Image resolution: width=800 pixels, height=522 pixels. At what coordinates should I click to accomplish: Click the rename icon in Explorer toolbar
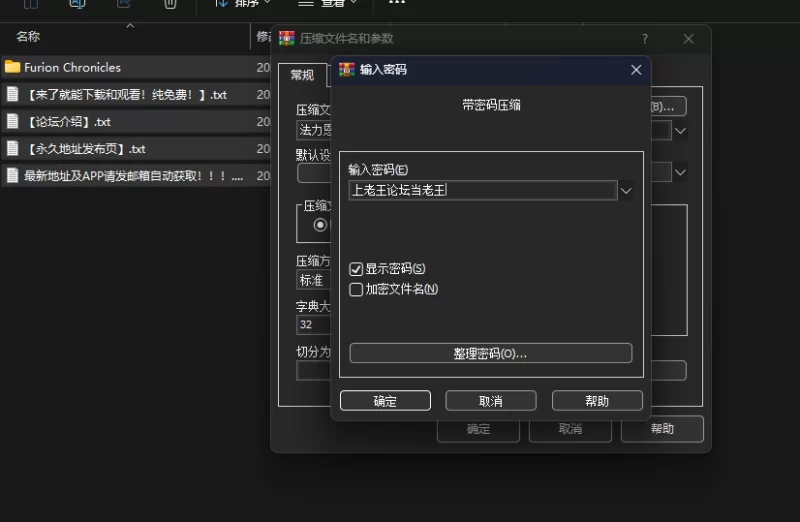[77, 4]
